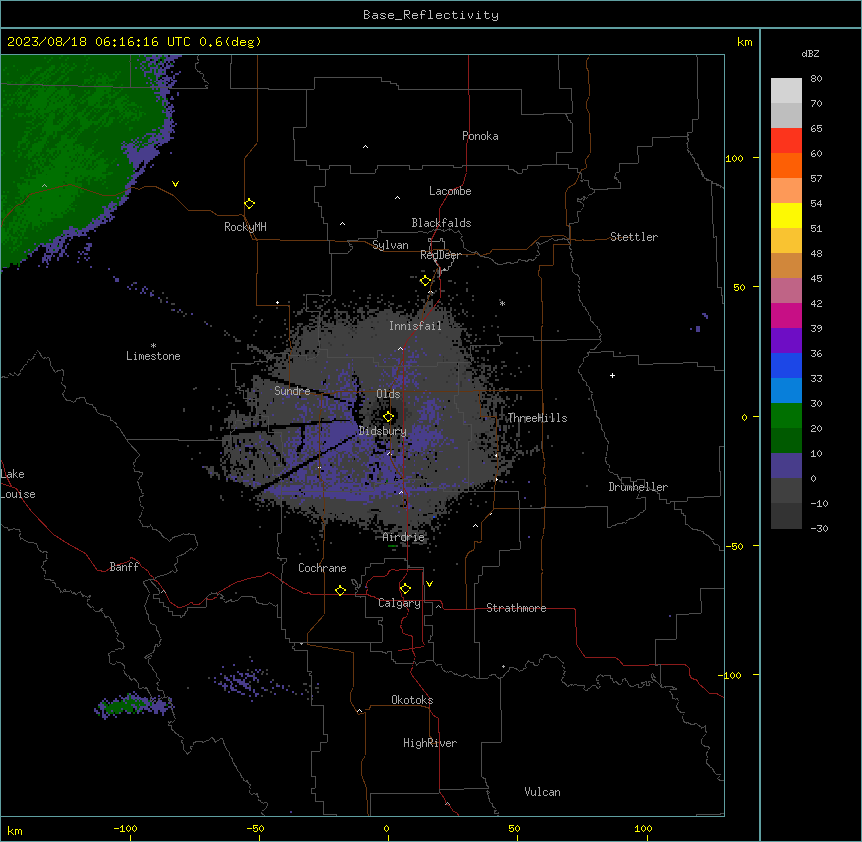Image resolution: width=862 pixels, height=842 pixels.
Task: Click the yellow diamond marker above Calgary label
Action: (405, 589)
